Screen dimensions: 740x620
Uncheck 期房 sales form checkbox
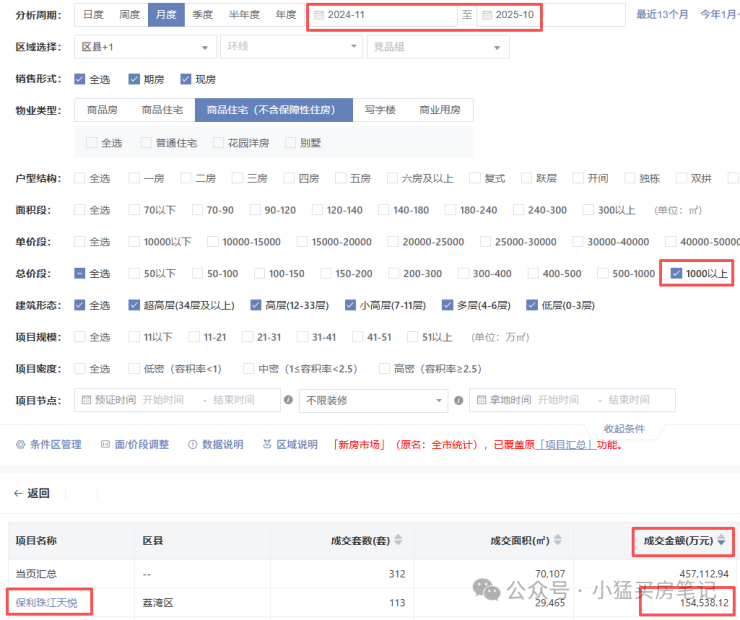click(134, 79)
